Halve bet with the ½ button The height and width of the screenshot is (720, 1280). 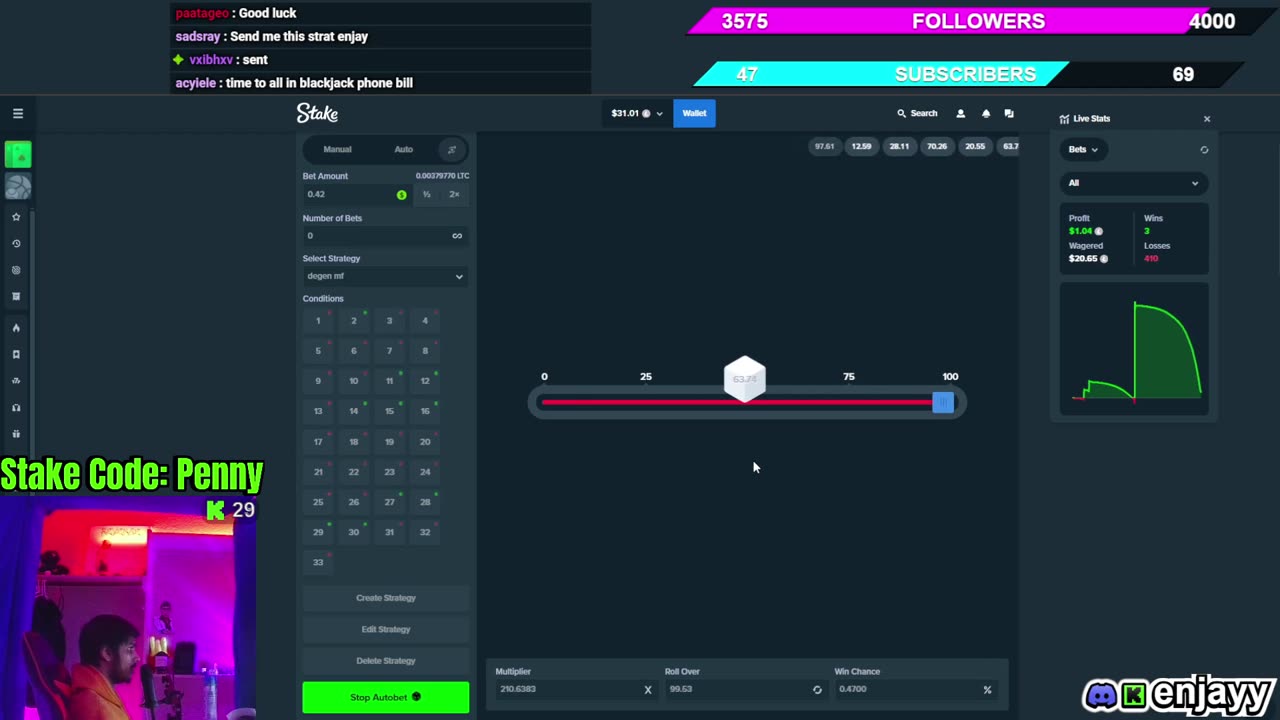coord(427,194)
